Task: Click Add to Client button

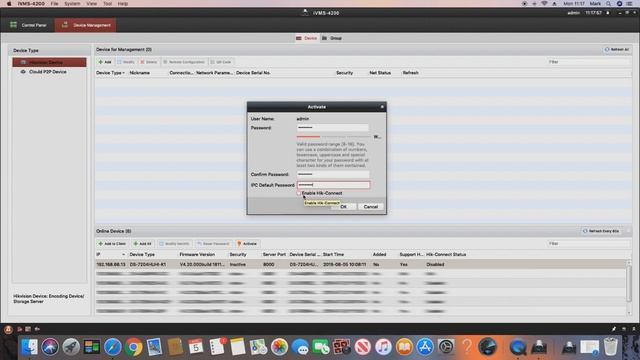Action: tap(112, 244)
